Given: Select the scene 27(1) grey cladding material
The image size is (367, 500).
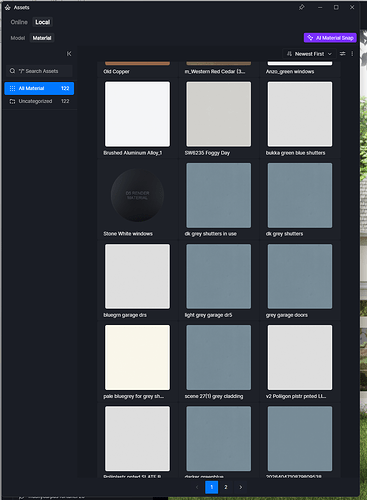Looking at the screenshot, I should (x=219, y=357).
